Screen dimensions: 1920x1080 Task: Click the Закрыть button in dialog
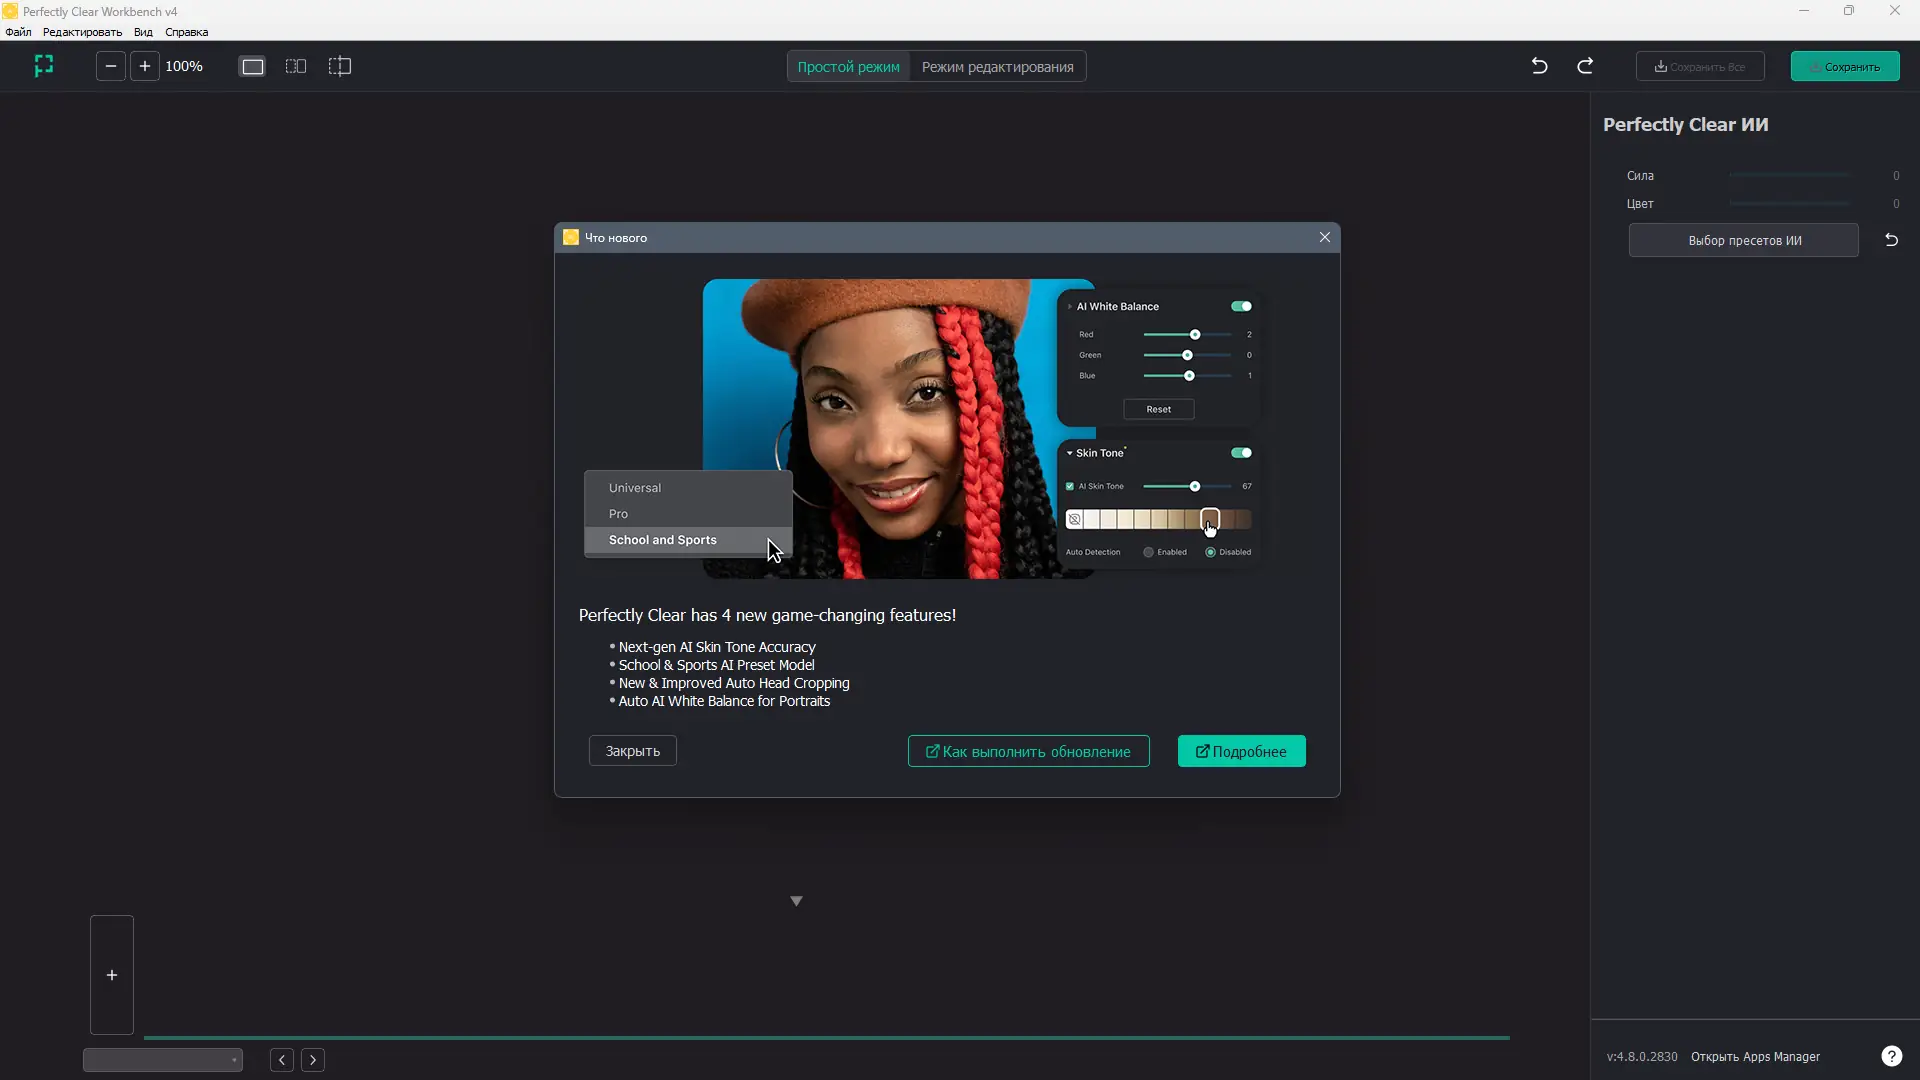632,751
